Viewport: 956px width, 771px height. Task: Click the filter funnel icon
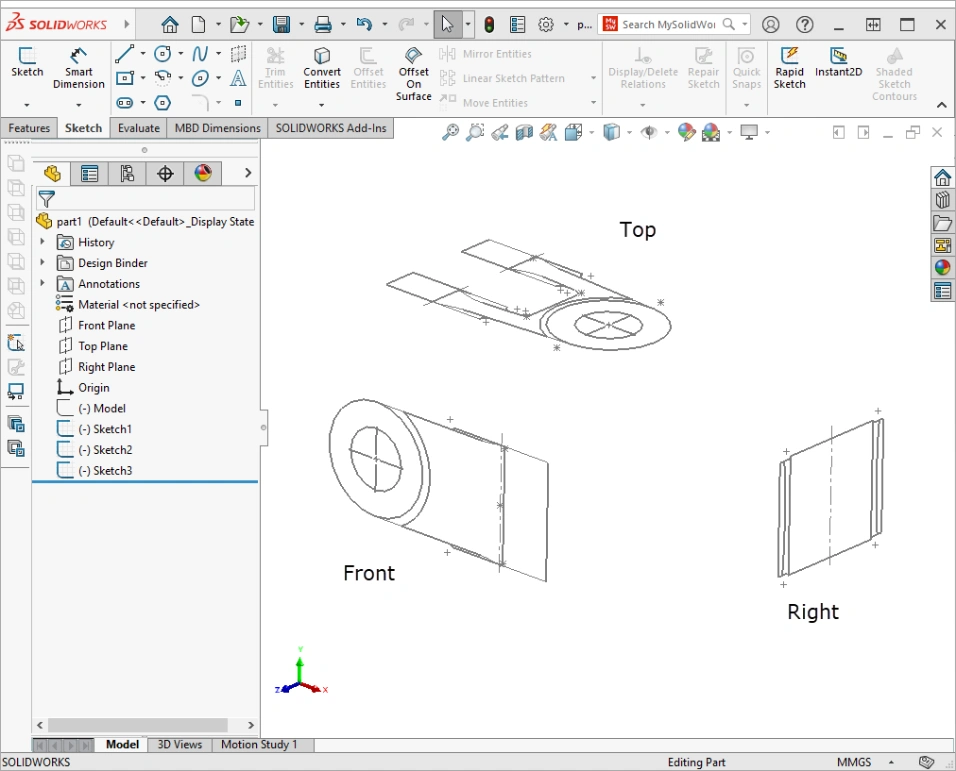click(46, 199)
